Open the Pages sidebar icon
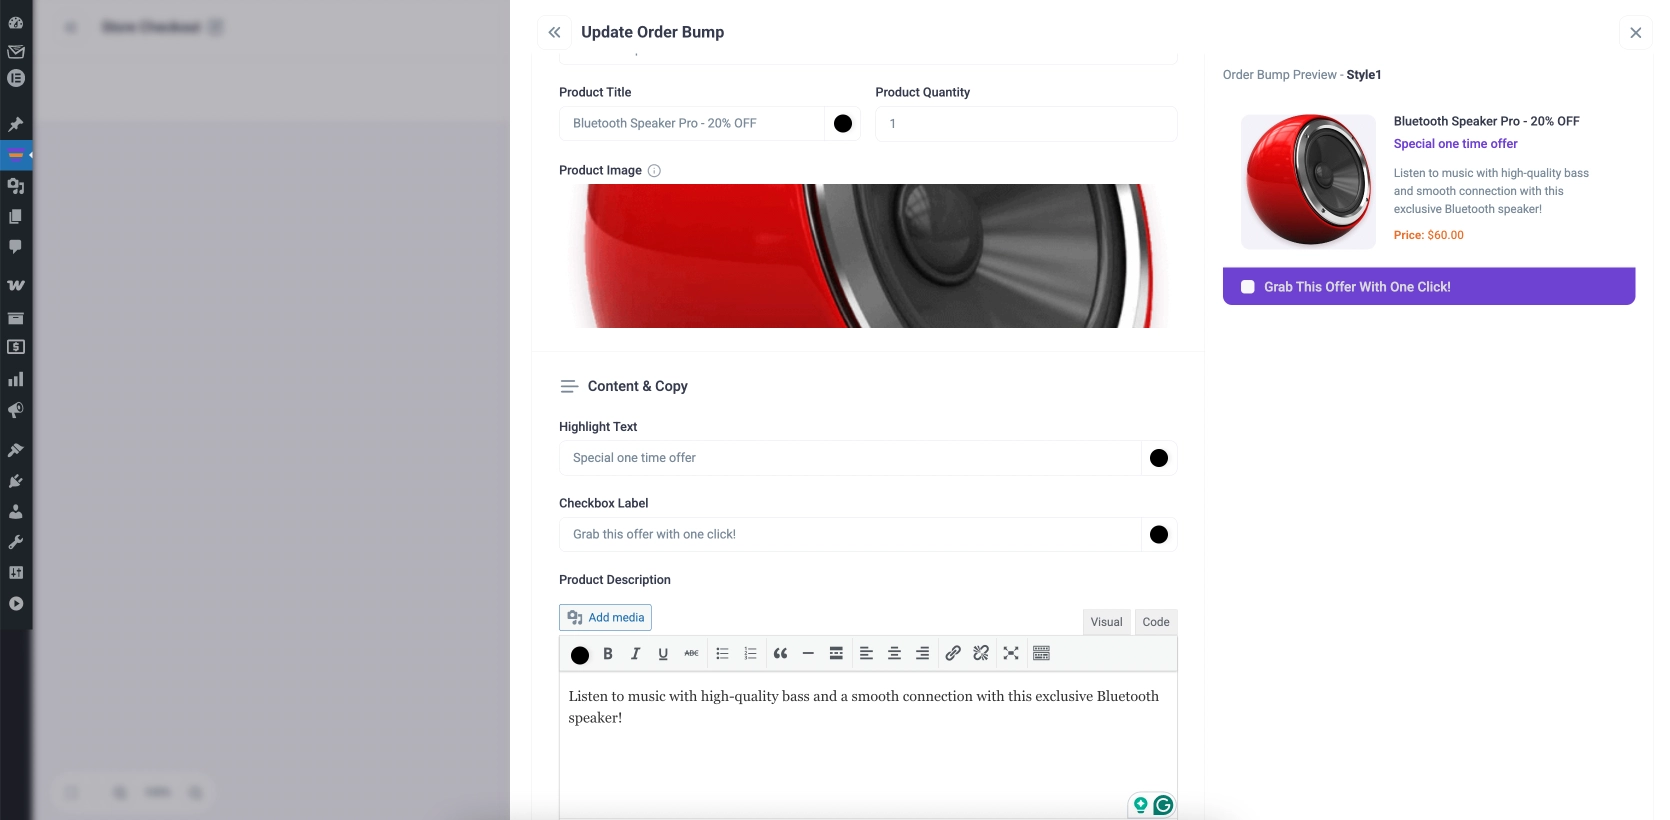 pyautogui.click(x=16, y=216)
